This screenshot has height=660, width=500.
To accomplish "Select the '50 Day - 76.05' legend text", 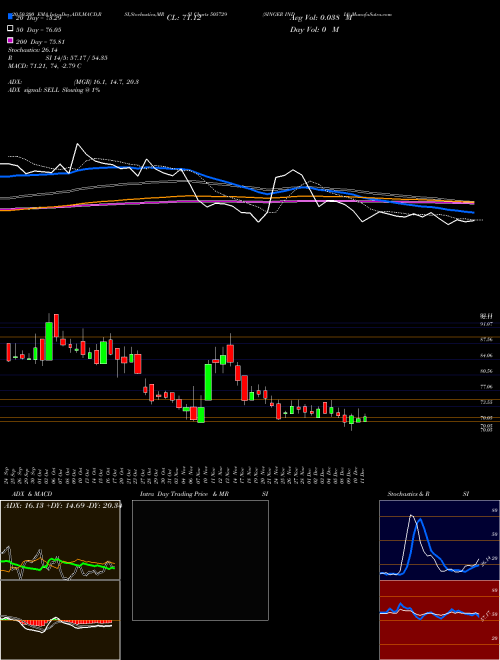I will 39,30.
